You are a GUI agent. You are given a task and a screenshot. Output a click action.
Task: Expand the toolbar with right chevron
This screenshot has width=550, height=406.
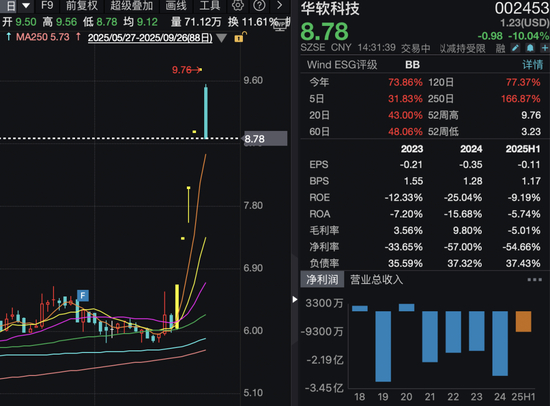click(280, 5)
